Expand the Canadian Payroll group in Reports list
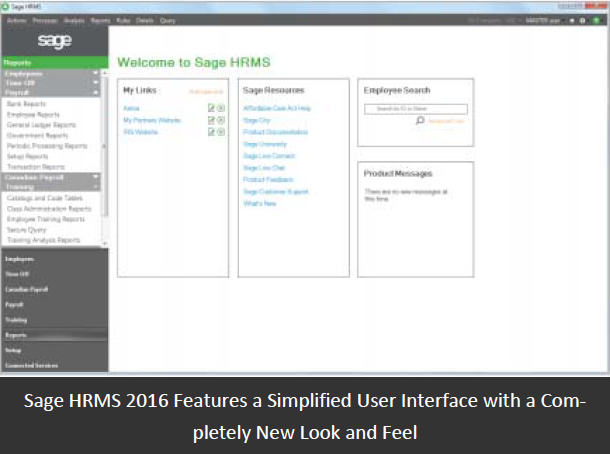The image size is (610, 454). click(51, 177)
